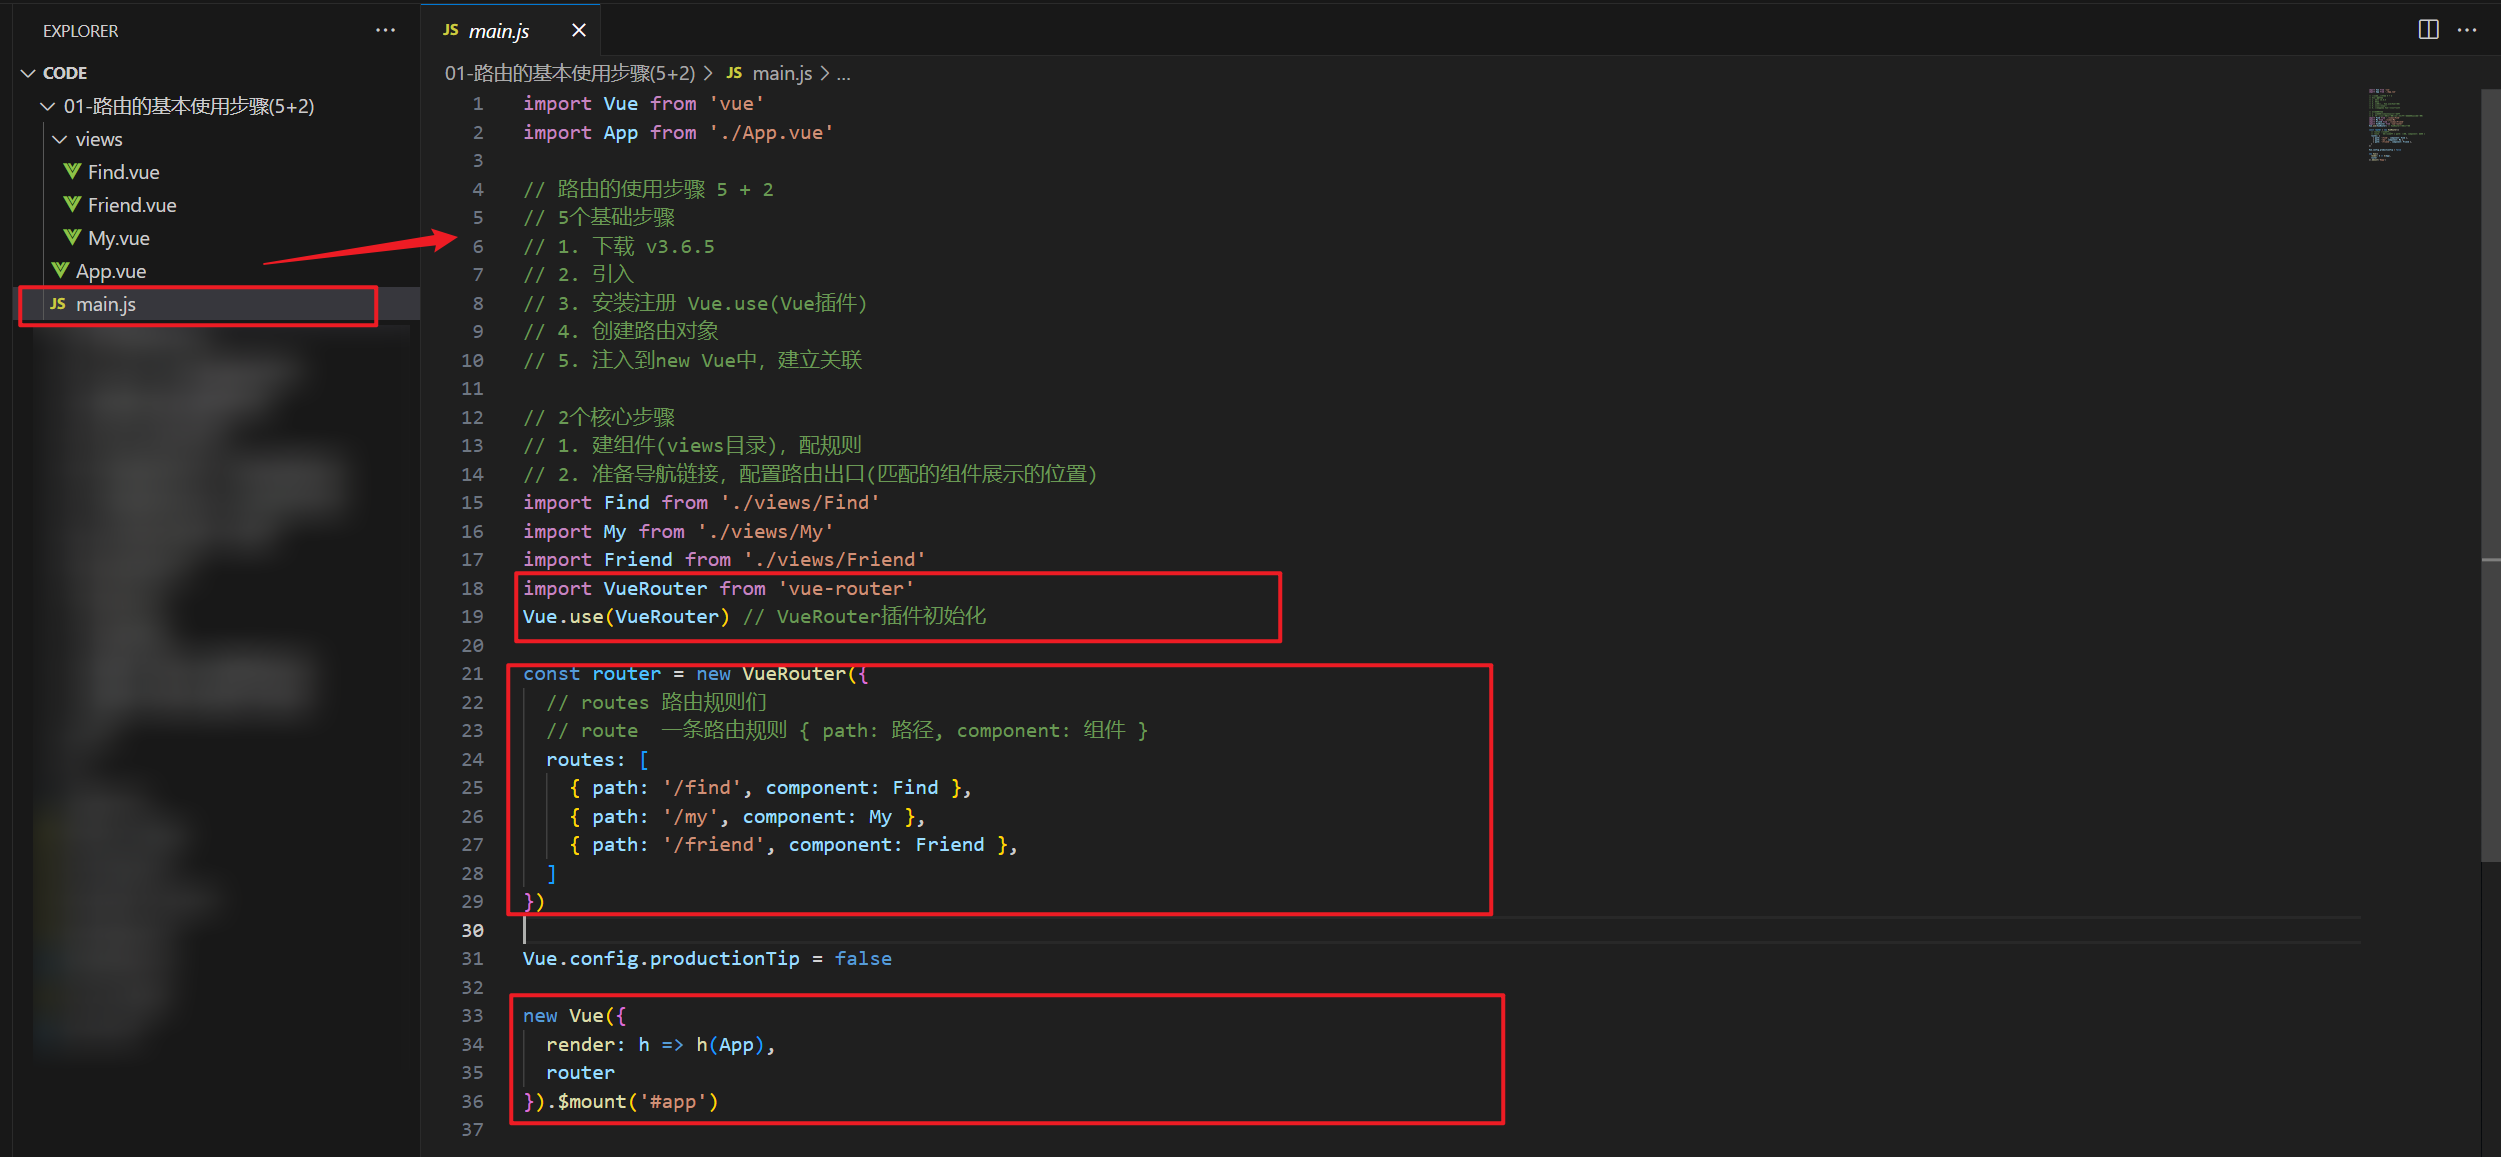
Task: Close the main.js editor tab
Action: tap(578, 30)
